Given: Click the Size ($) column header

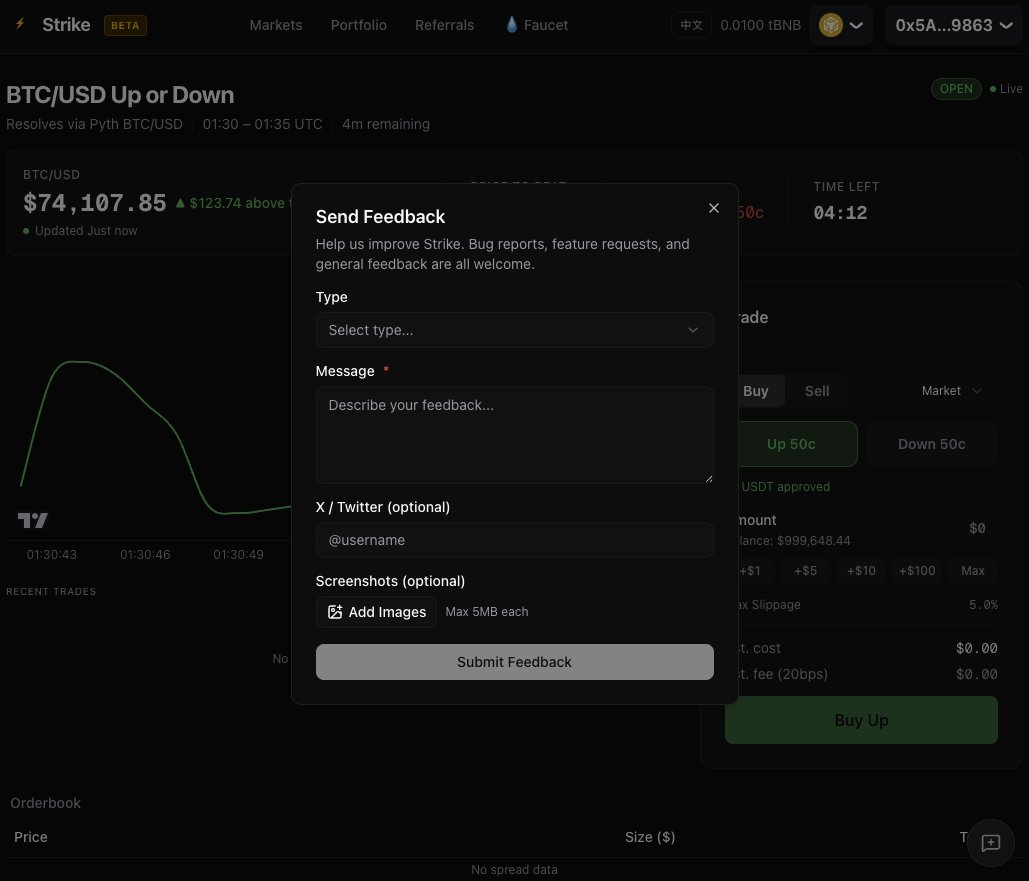Looking at the screenshot, I should tap(650, 837).
